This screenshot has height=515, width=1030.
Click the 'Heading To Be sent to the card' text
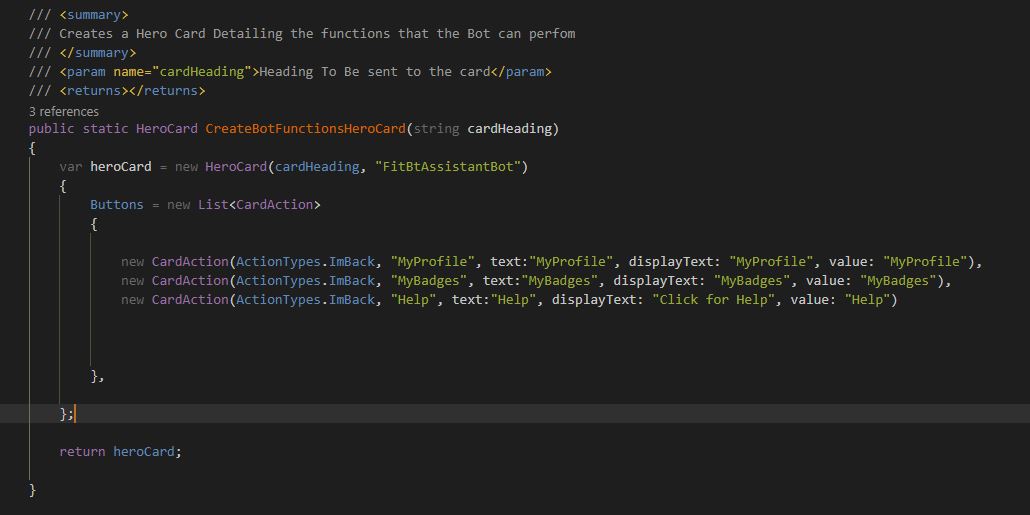point(375,72)
